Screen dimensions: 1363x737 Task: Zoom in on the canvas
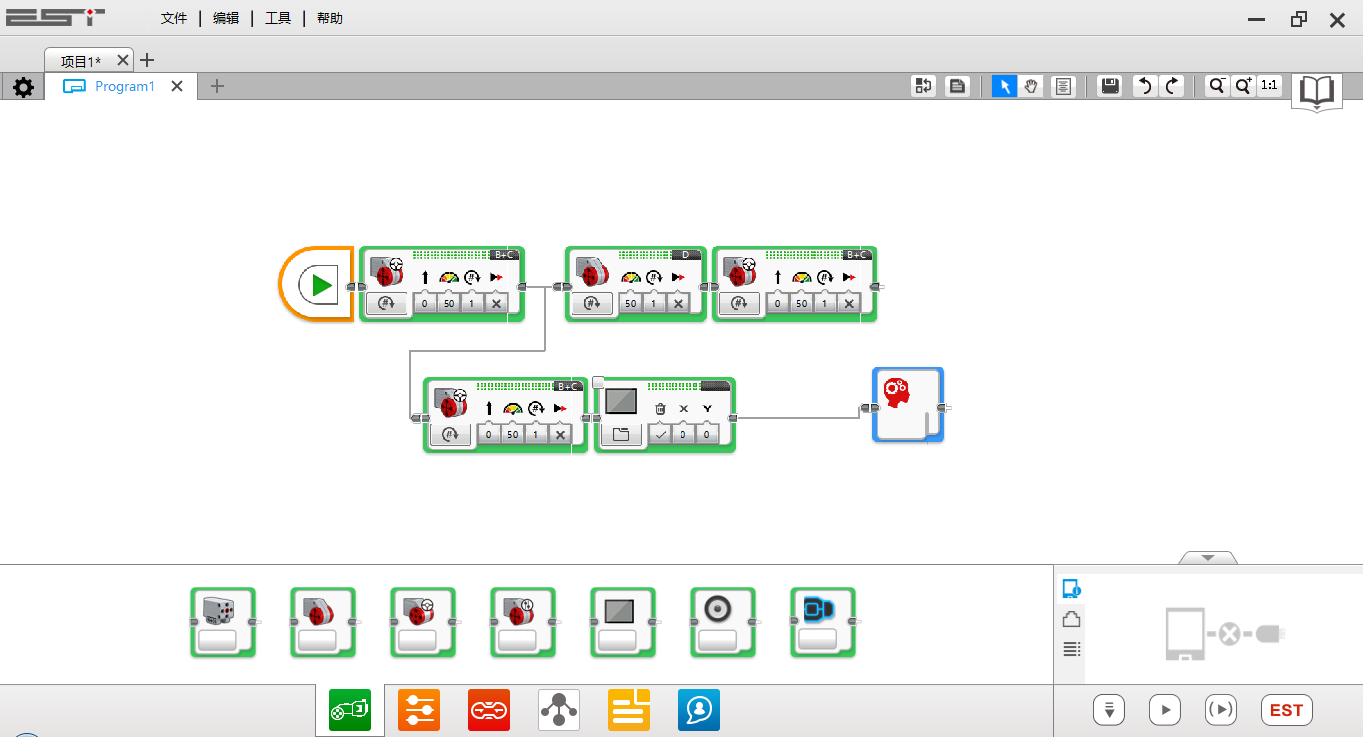pyautogui.click(x=1243, y=86)
